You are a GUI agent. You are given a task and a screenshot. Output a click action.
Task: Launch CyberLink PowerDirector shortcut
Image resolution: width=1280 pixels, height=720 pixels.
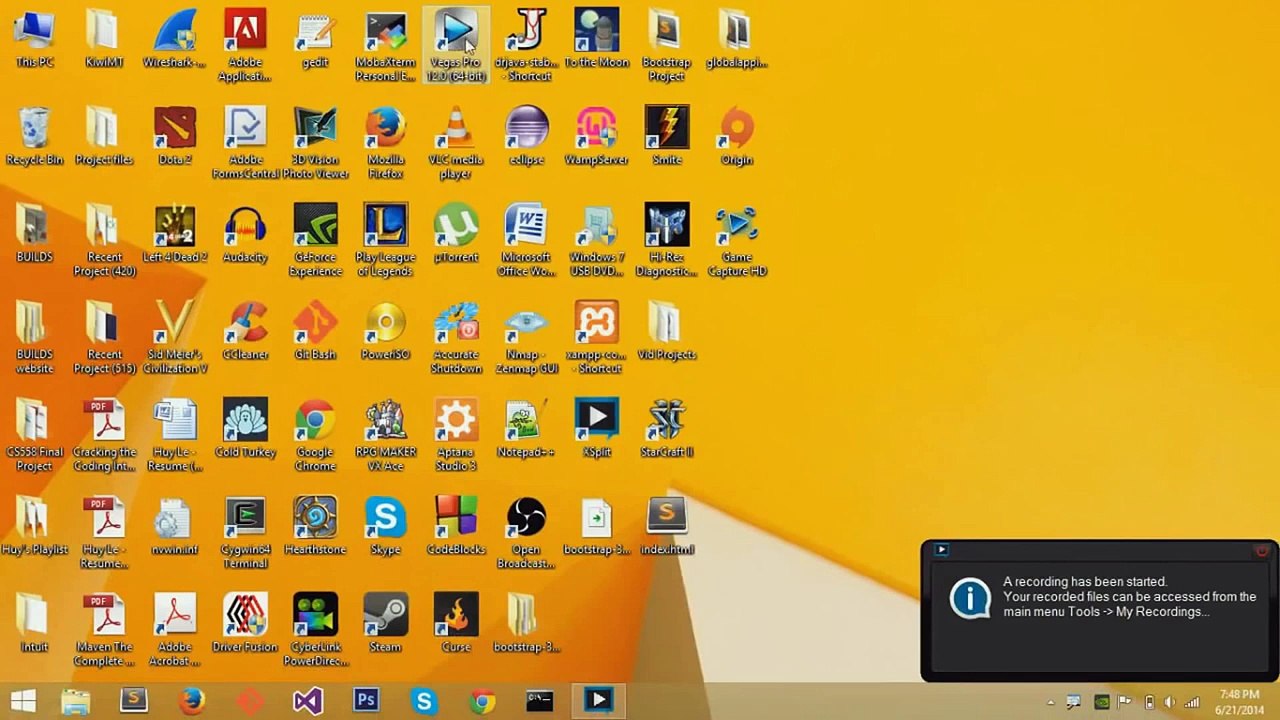coord(315,628)
